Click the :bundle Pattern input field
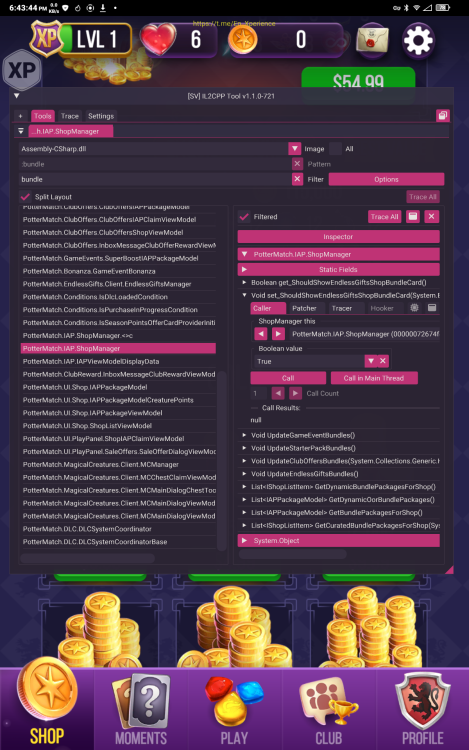Screen dimensions: 469x750 (154, 164)
